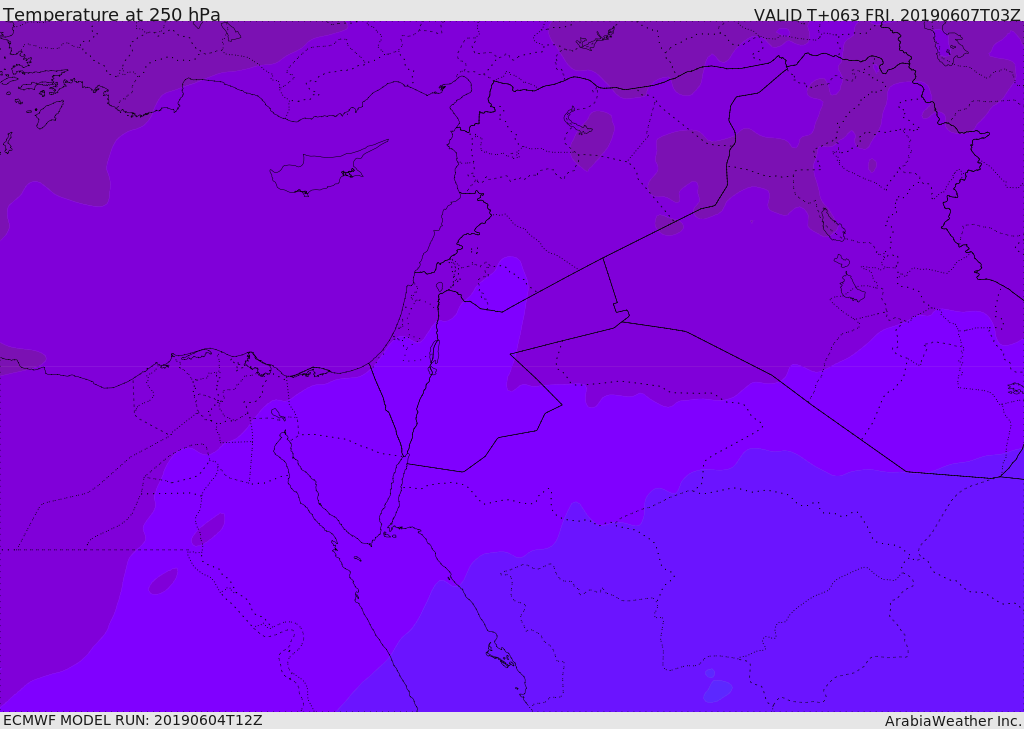Screen dimensions: 1024x729
Task: Click the 'ArabiaWeather Inc.' credit text
Action: tap(953, 721)
